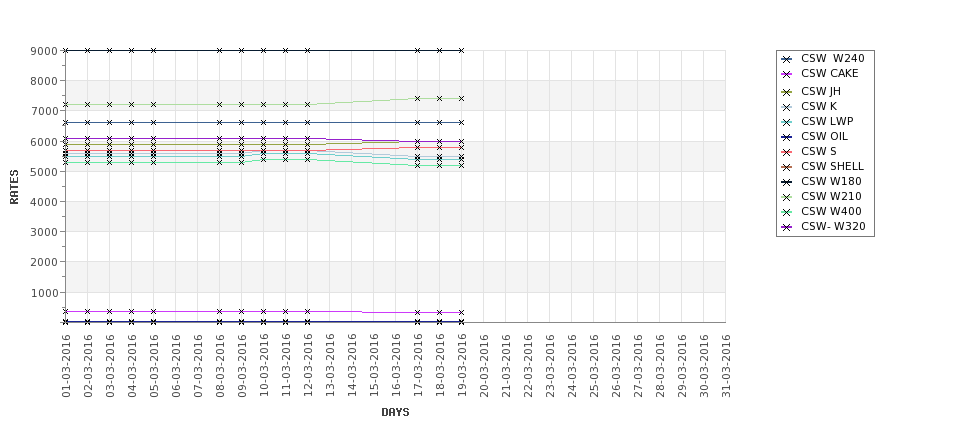Click the 4000 rates axis label
The width and height of the screenshot is (975, 429).
[x=44, y=202]
